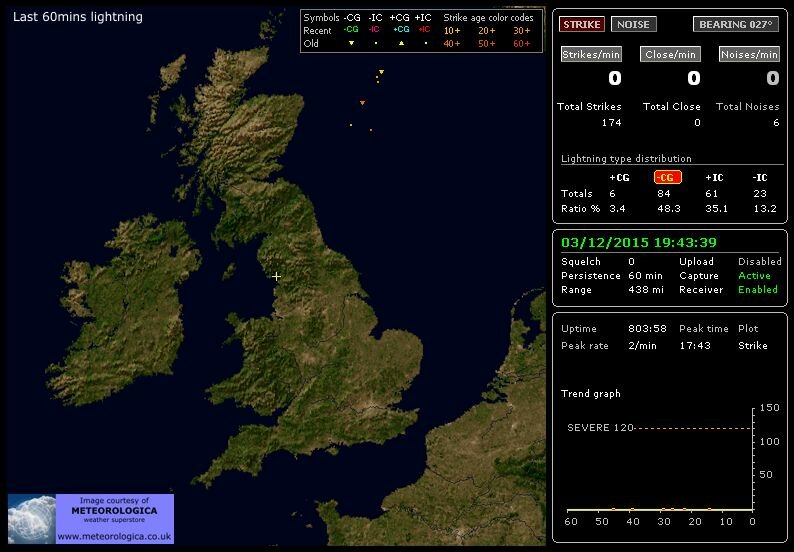This screenshot has height=552, width=794.
Task: Click the 60+ strike age color code
Action: tap(522, 44)
